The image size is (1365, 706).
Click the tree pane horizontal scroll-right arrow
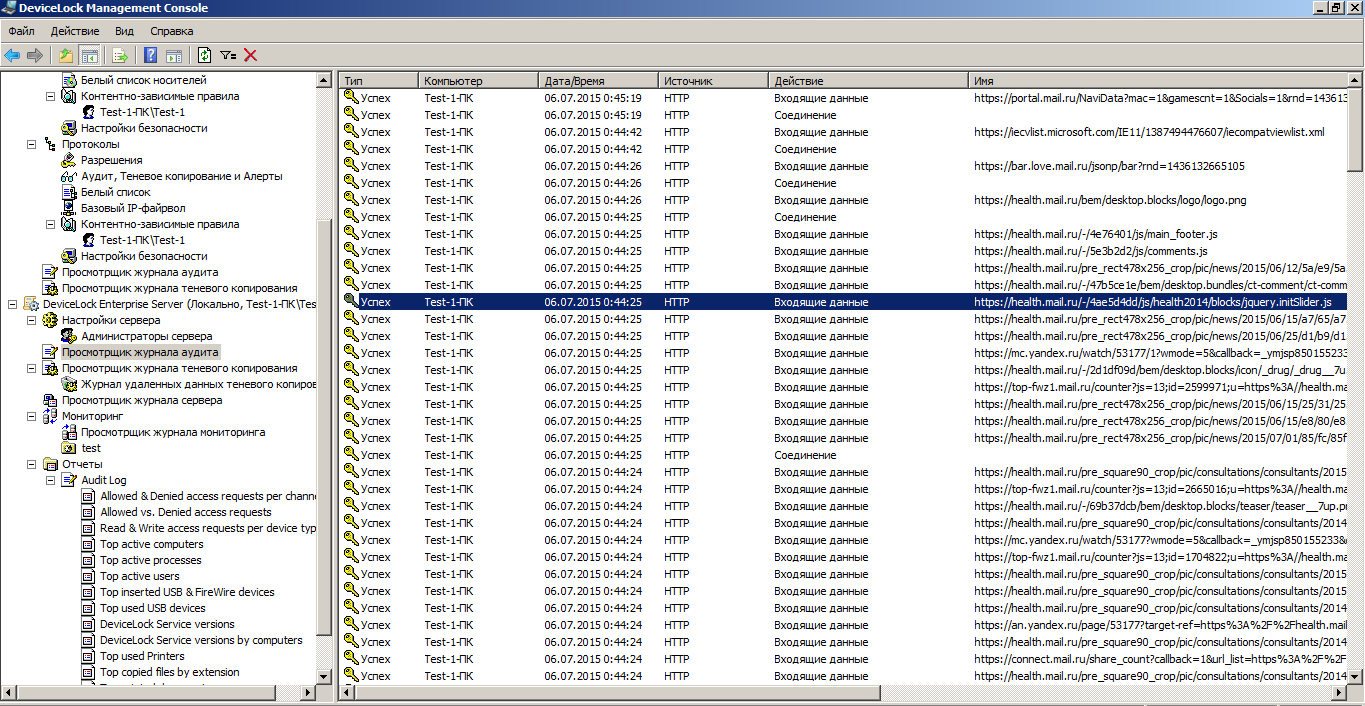(x=309, y=692)
